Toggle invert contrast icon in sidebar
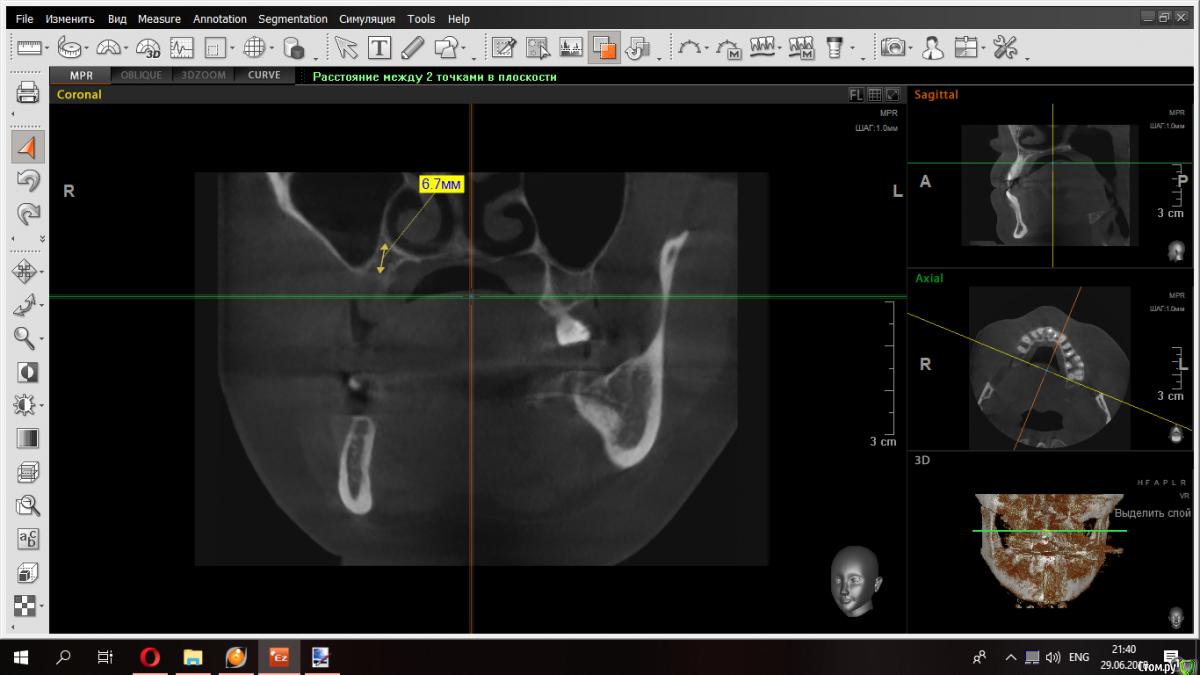Image resolution: width=1200 pixels, height=675 pixels. [x=27, y=372]
